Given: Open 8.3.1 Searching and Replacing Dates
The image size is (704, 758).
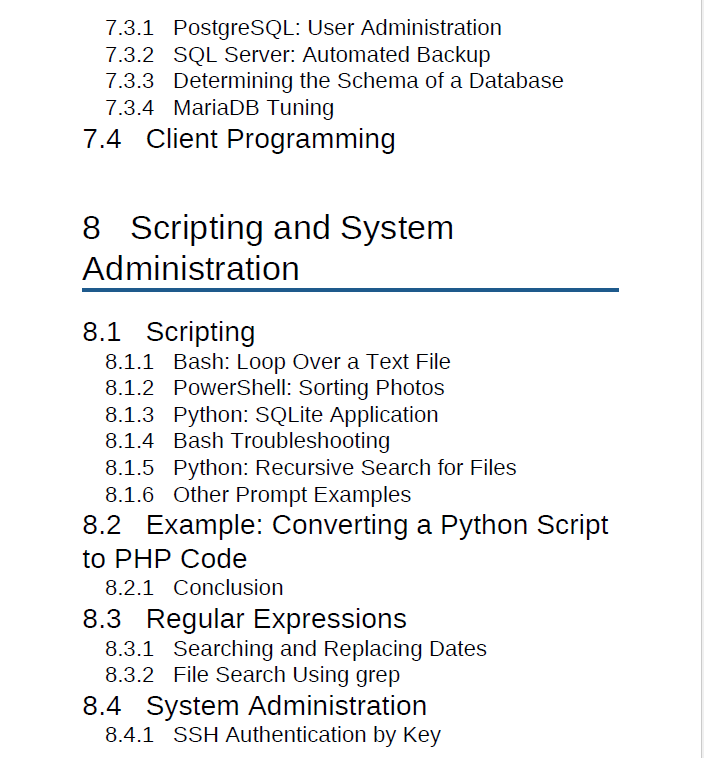Looking at the screenshot, I should click(296, 649).
